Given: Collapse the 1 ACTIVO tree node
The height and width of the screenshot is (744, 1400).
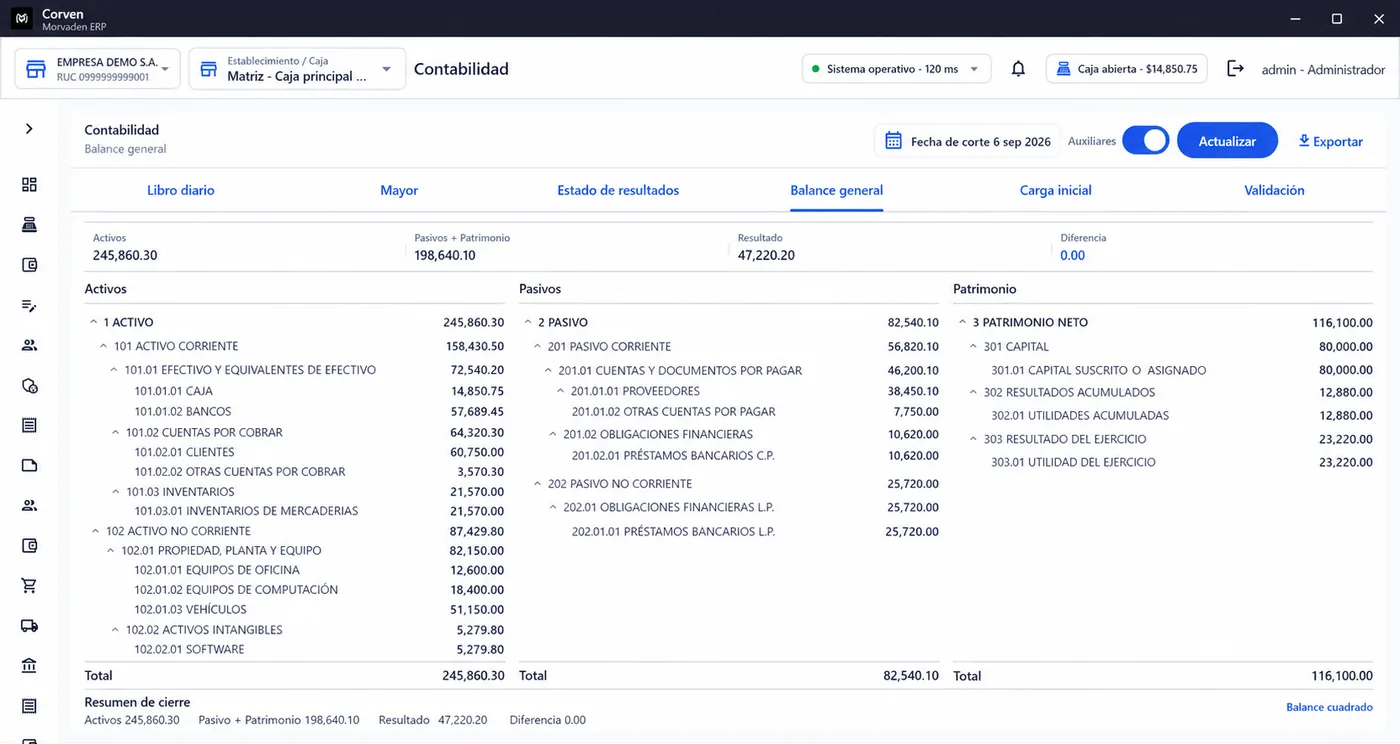Looking at the screenshot, I should (94, 322).
